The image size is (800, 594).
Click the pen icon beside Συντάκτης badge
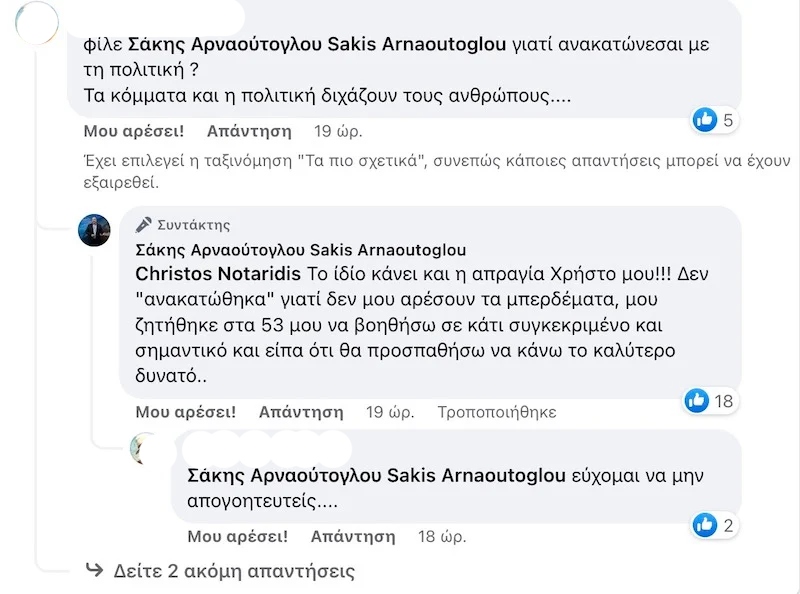tap(144, 225)
